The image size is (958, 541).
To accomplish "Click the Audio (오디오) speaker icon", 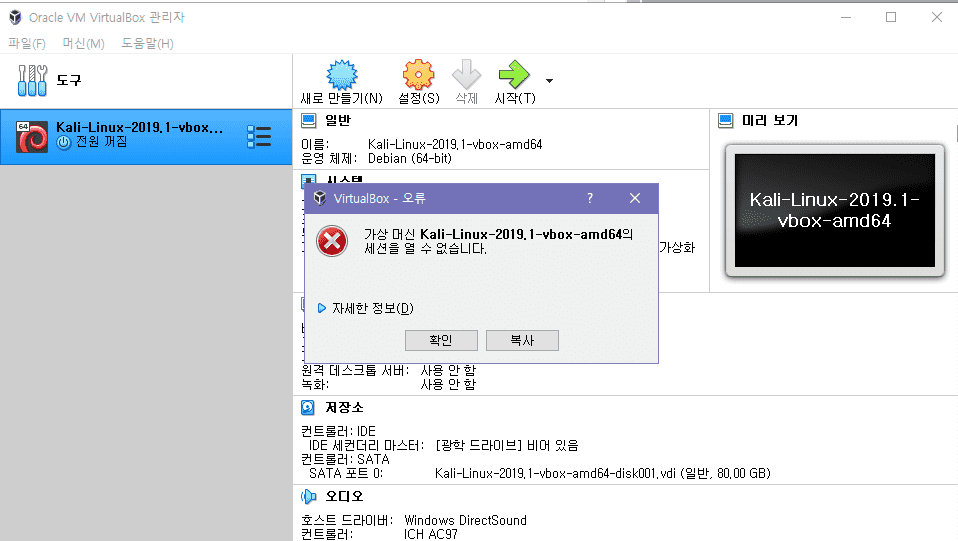I will point(309,496).
